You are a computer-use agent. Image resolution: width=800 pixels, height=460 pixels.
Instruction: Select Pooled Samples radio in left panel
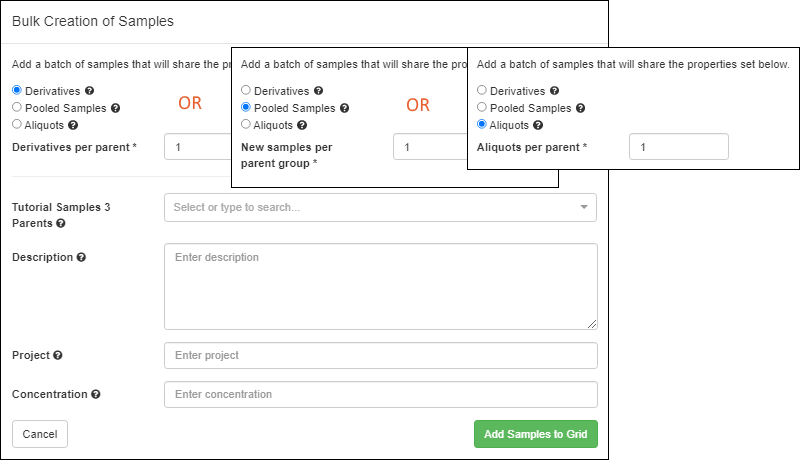tap(16, 108)
